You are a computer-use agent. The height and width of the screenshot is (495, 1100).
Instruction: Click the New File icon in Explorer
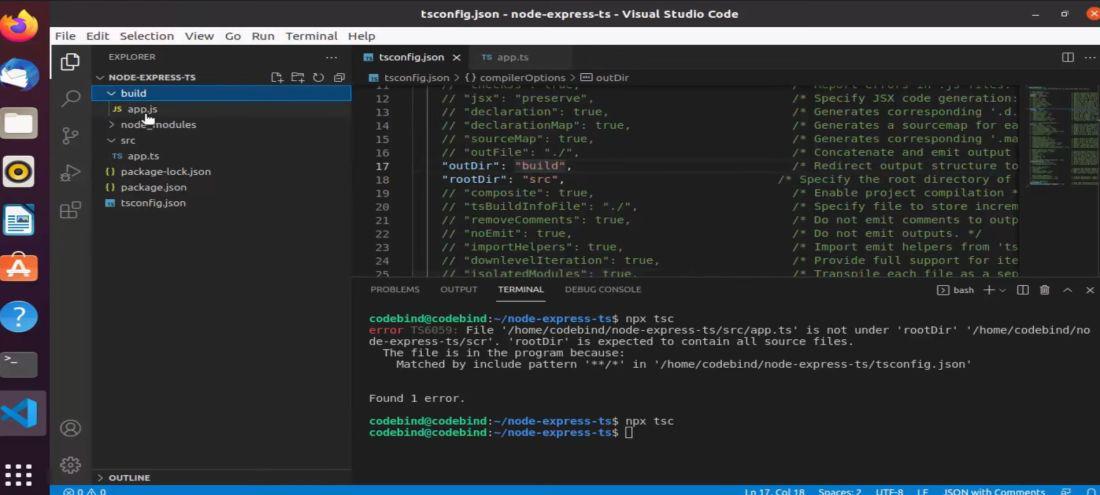tap(277, 77)
